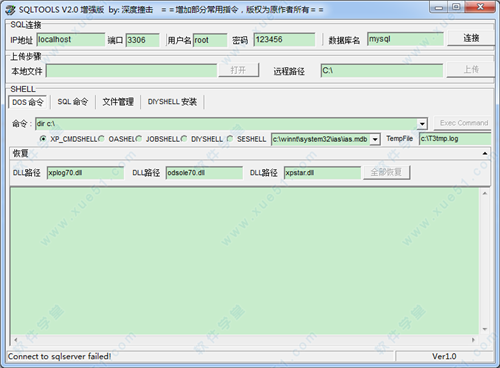Open the DIYSHELL 安装 tab
500x368 pixels.
pos(172,102)
